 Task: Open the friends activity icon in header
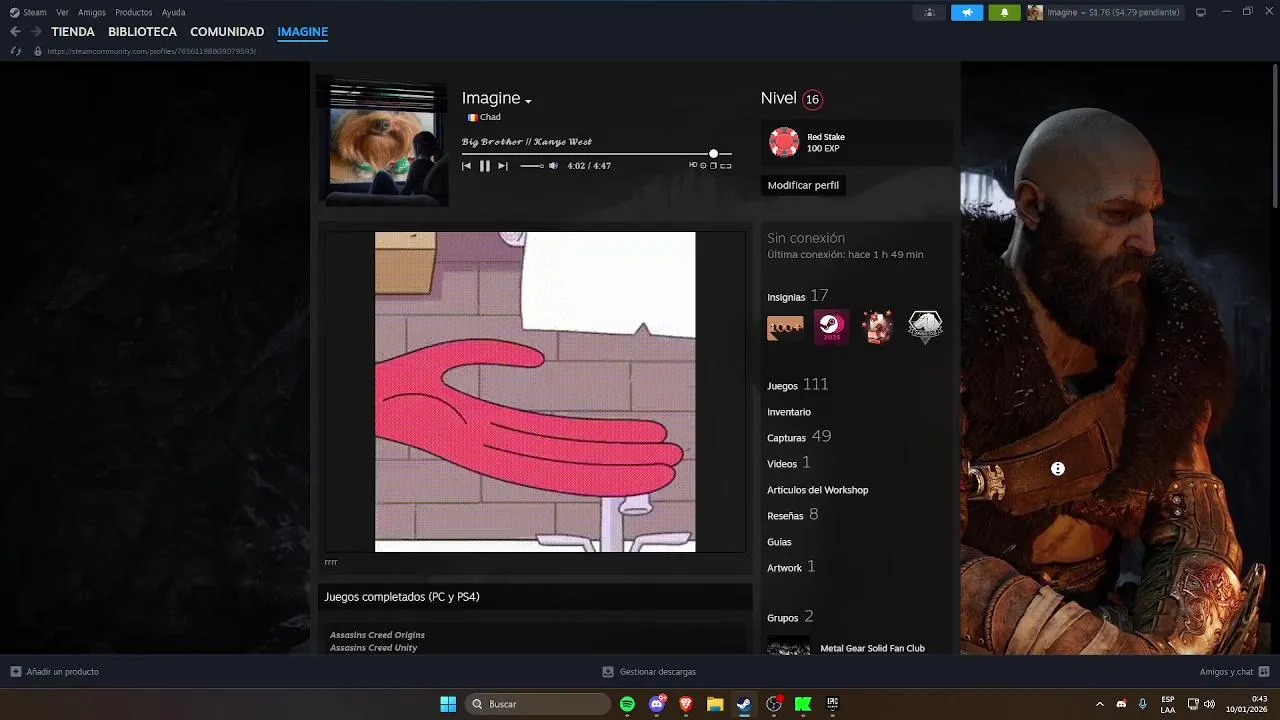click(x=930, y=12)
